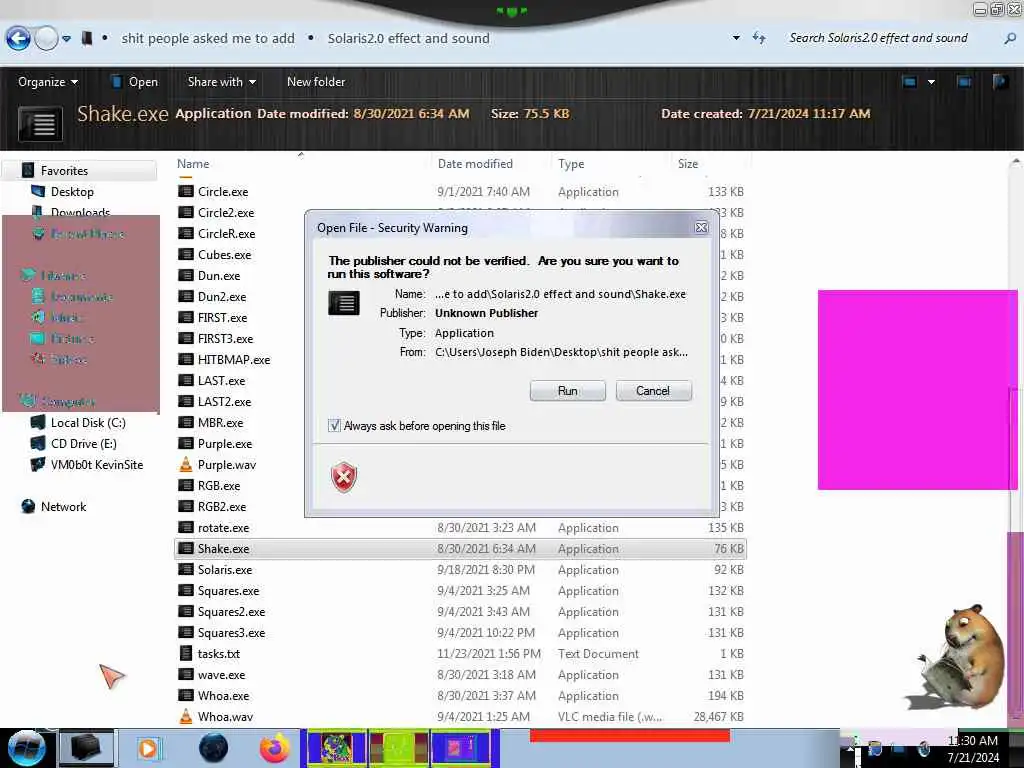Screen dimensions: 1024x768
Task: Click the Dun2.exe file name
Action: click(222, 296)
